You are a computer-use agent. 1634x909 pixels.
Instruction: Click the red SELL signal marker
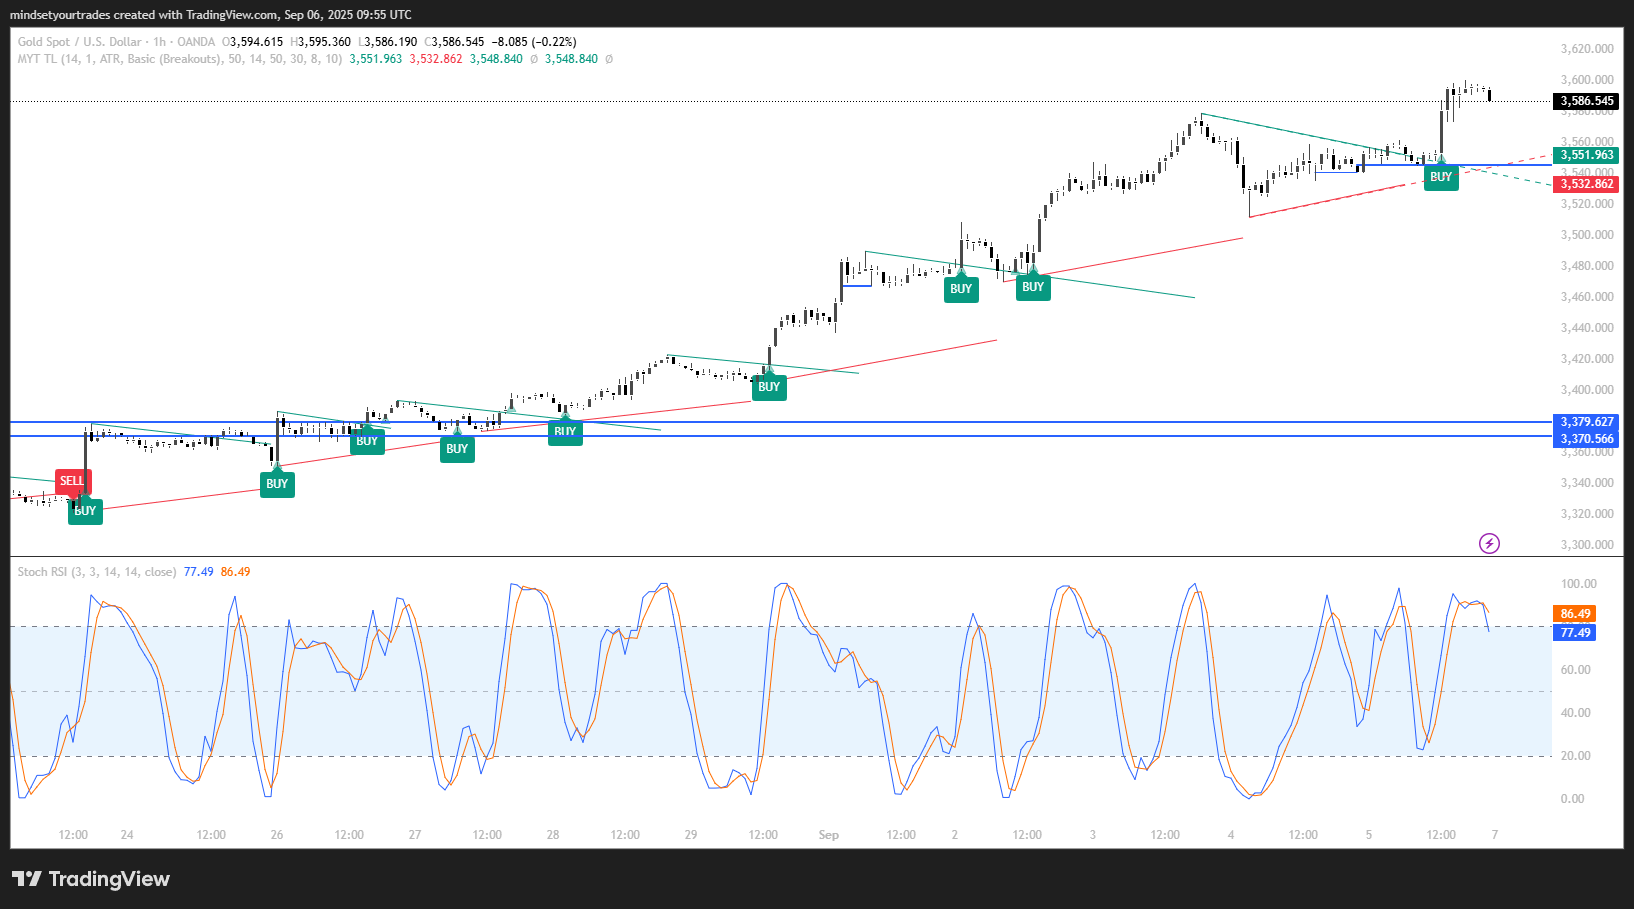pyautogui.click(x=71, y=481)
